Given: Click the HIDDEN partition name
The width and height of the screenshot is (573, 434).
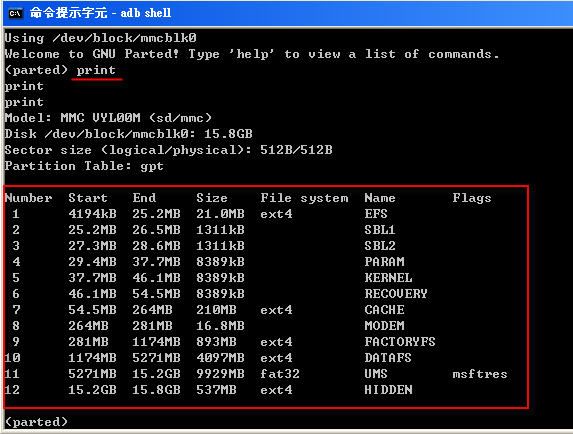Looking at the screenshot, I should [x=388, y=390].
